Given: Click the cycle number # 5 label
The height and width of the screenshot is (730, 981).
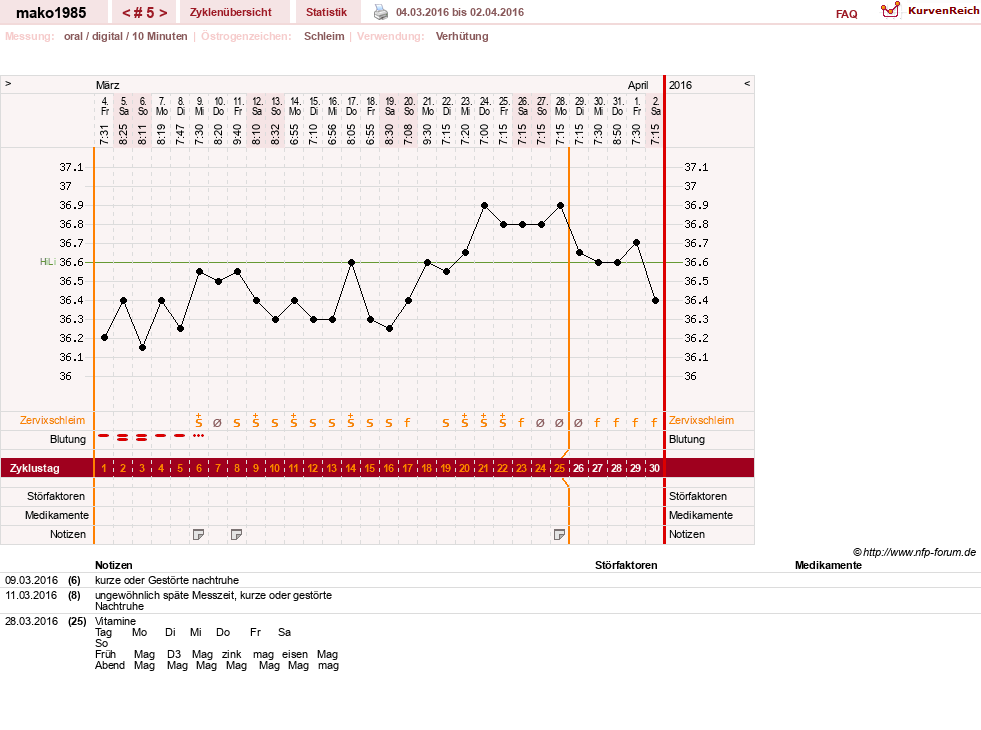Looking at the screenshot, I should pyautogui.click(x=145, y=13).
